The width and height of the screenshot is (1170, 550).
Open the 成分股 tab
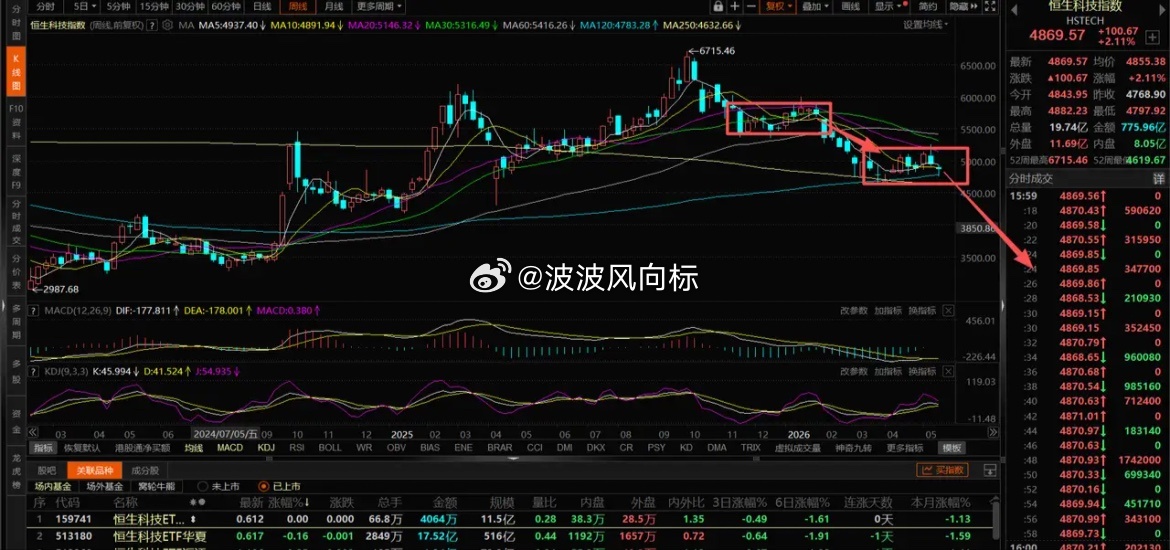145,470
